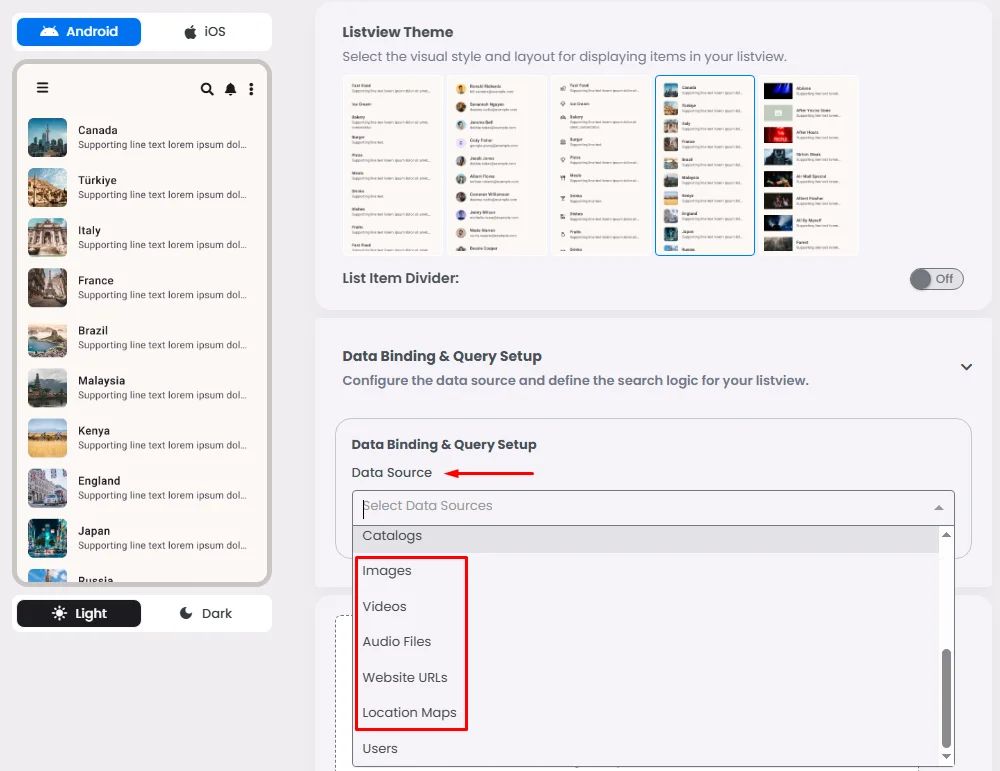Click the Japan night street thumbnail
Viewport: 1000px width, 771px height.
(47, 538)
